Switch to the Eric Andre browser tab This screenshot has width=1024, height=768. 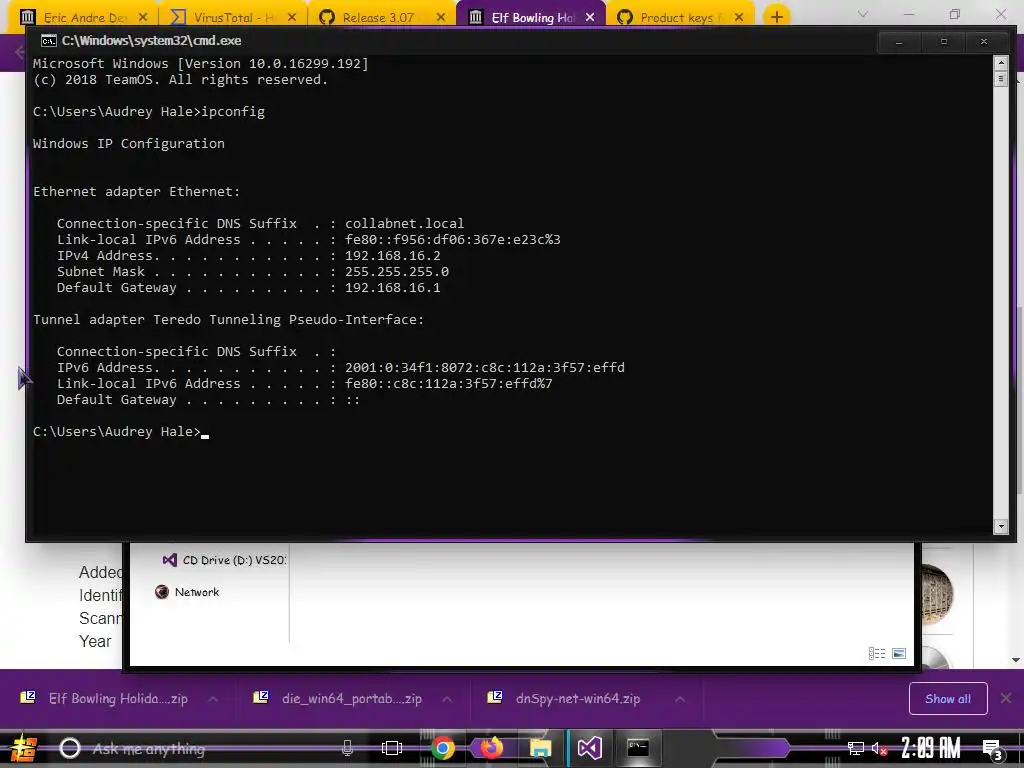pyautogui.click(x=82, y=17)
